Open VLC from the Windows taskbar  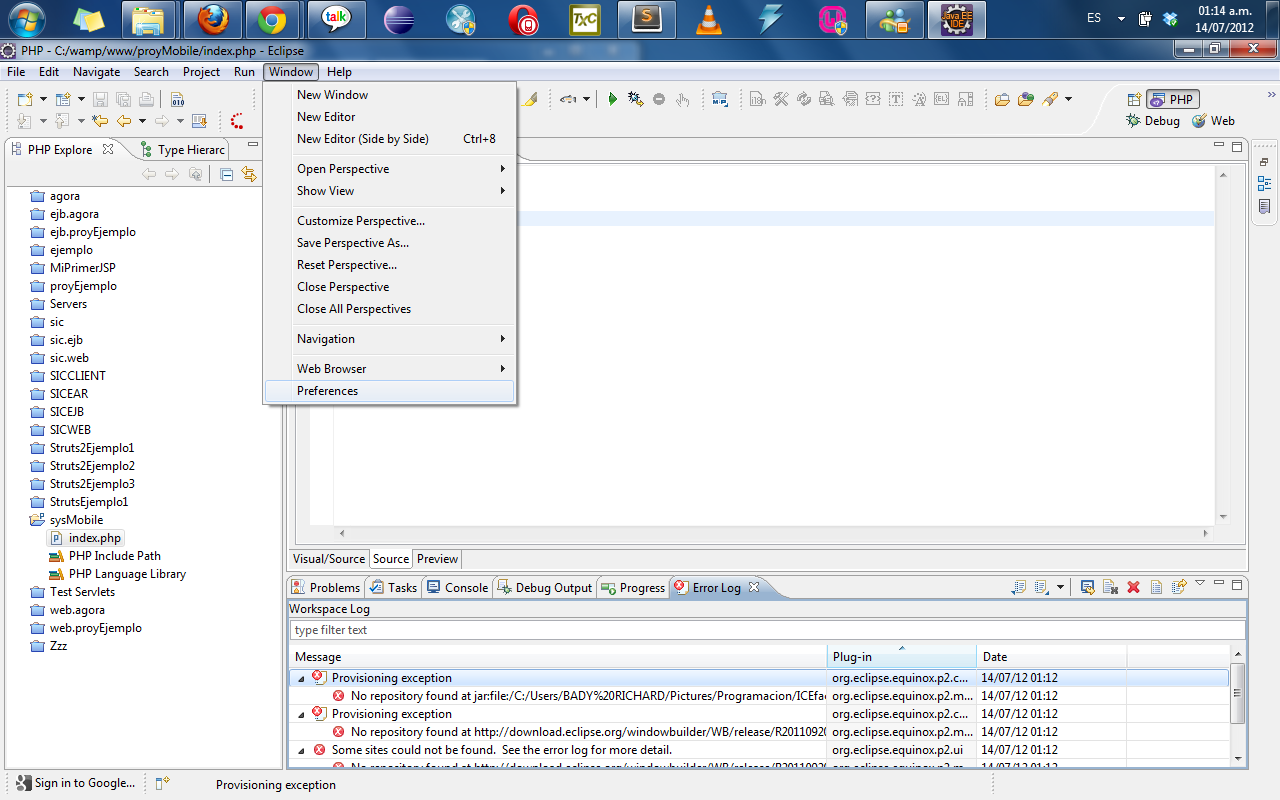[709, 19]
